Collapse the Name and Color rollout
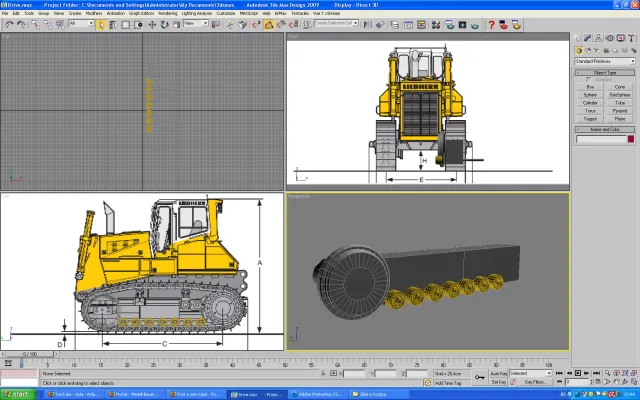Viewport: 640px width, 400px height. (605, 129)
